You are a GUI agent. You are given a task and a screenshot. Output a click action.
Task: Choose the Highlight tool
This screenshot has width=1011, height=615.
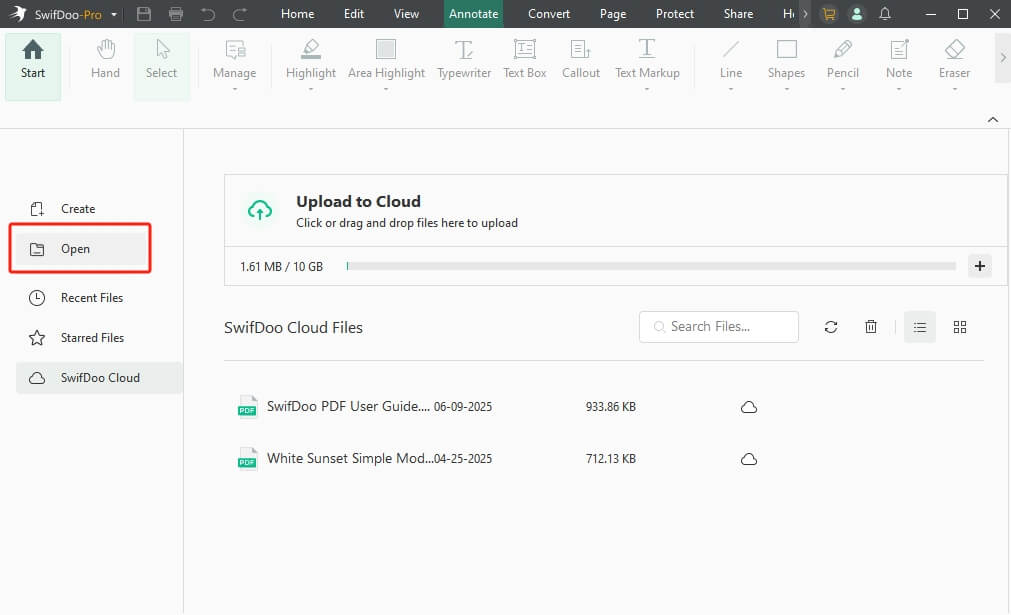point(311,59)
